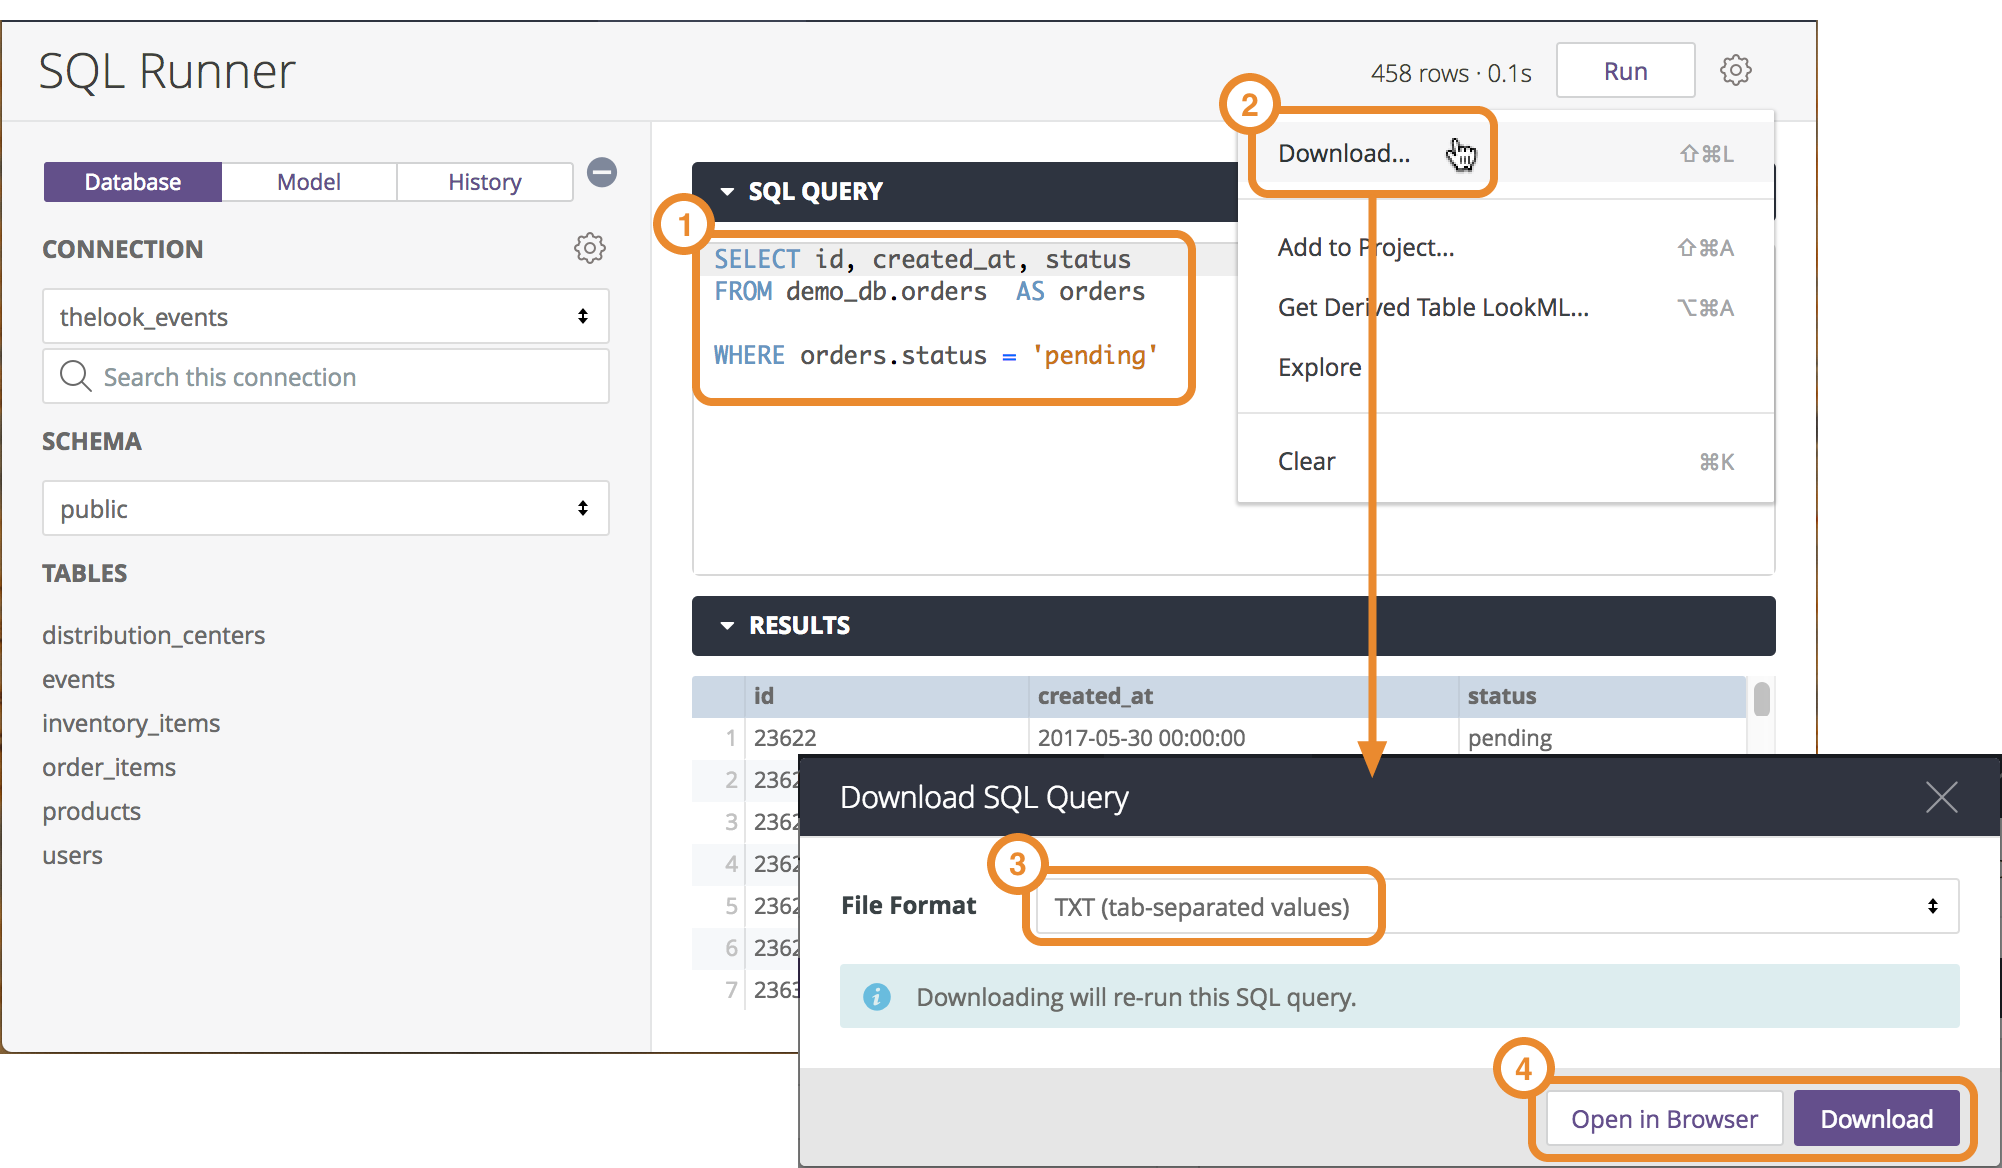Switch to the Model tab
This screenshot has width=2002, height=1168.
coord(308,182)
